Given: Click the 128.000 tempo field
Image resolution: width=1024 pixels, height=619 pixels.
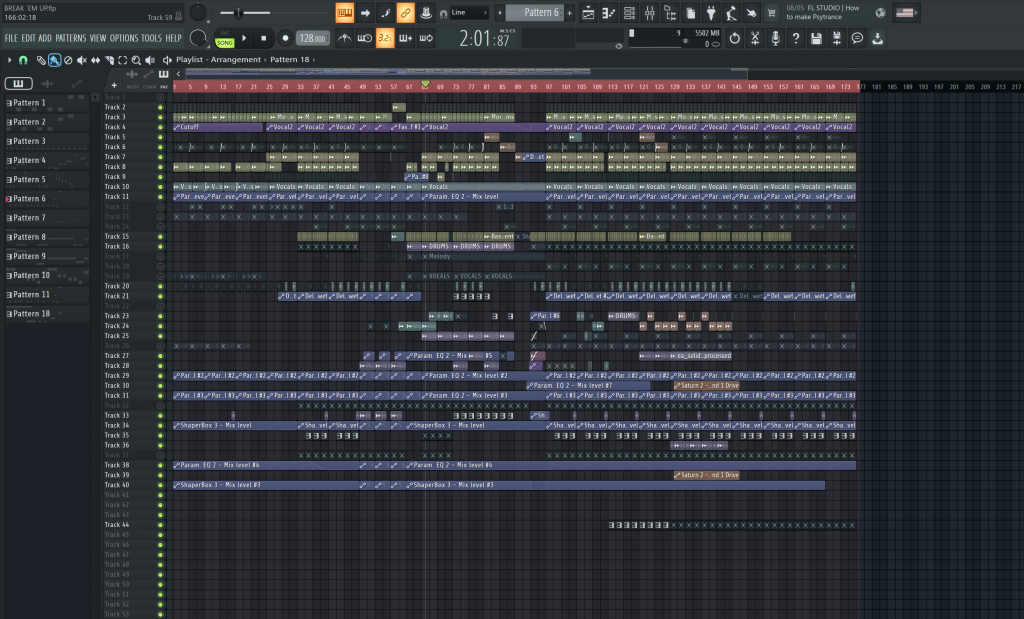Looking at the screenshot, I should (x=312, y=38).
